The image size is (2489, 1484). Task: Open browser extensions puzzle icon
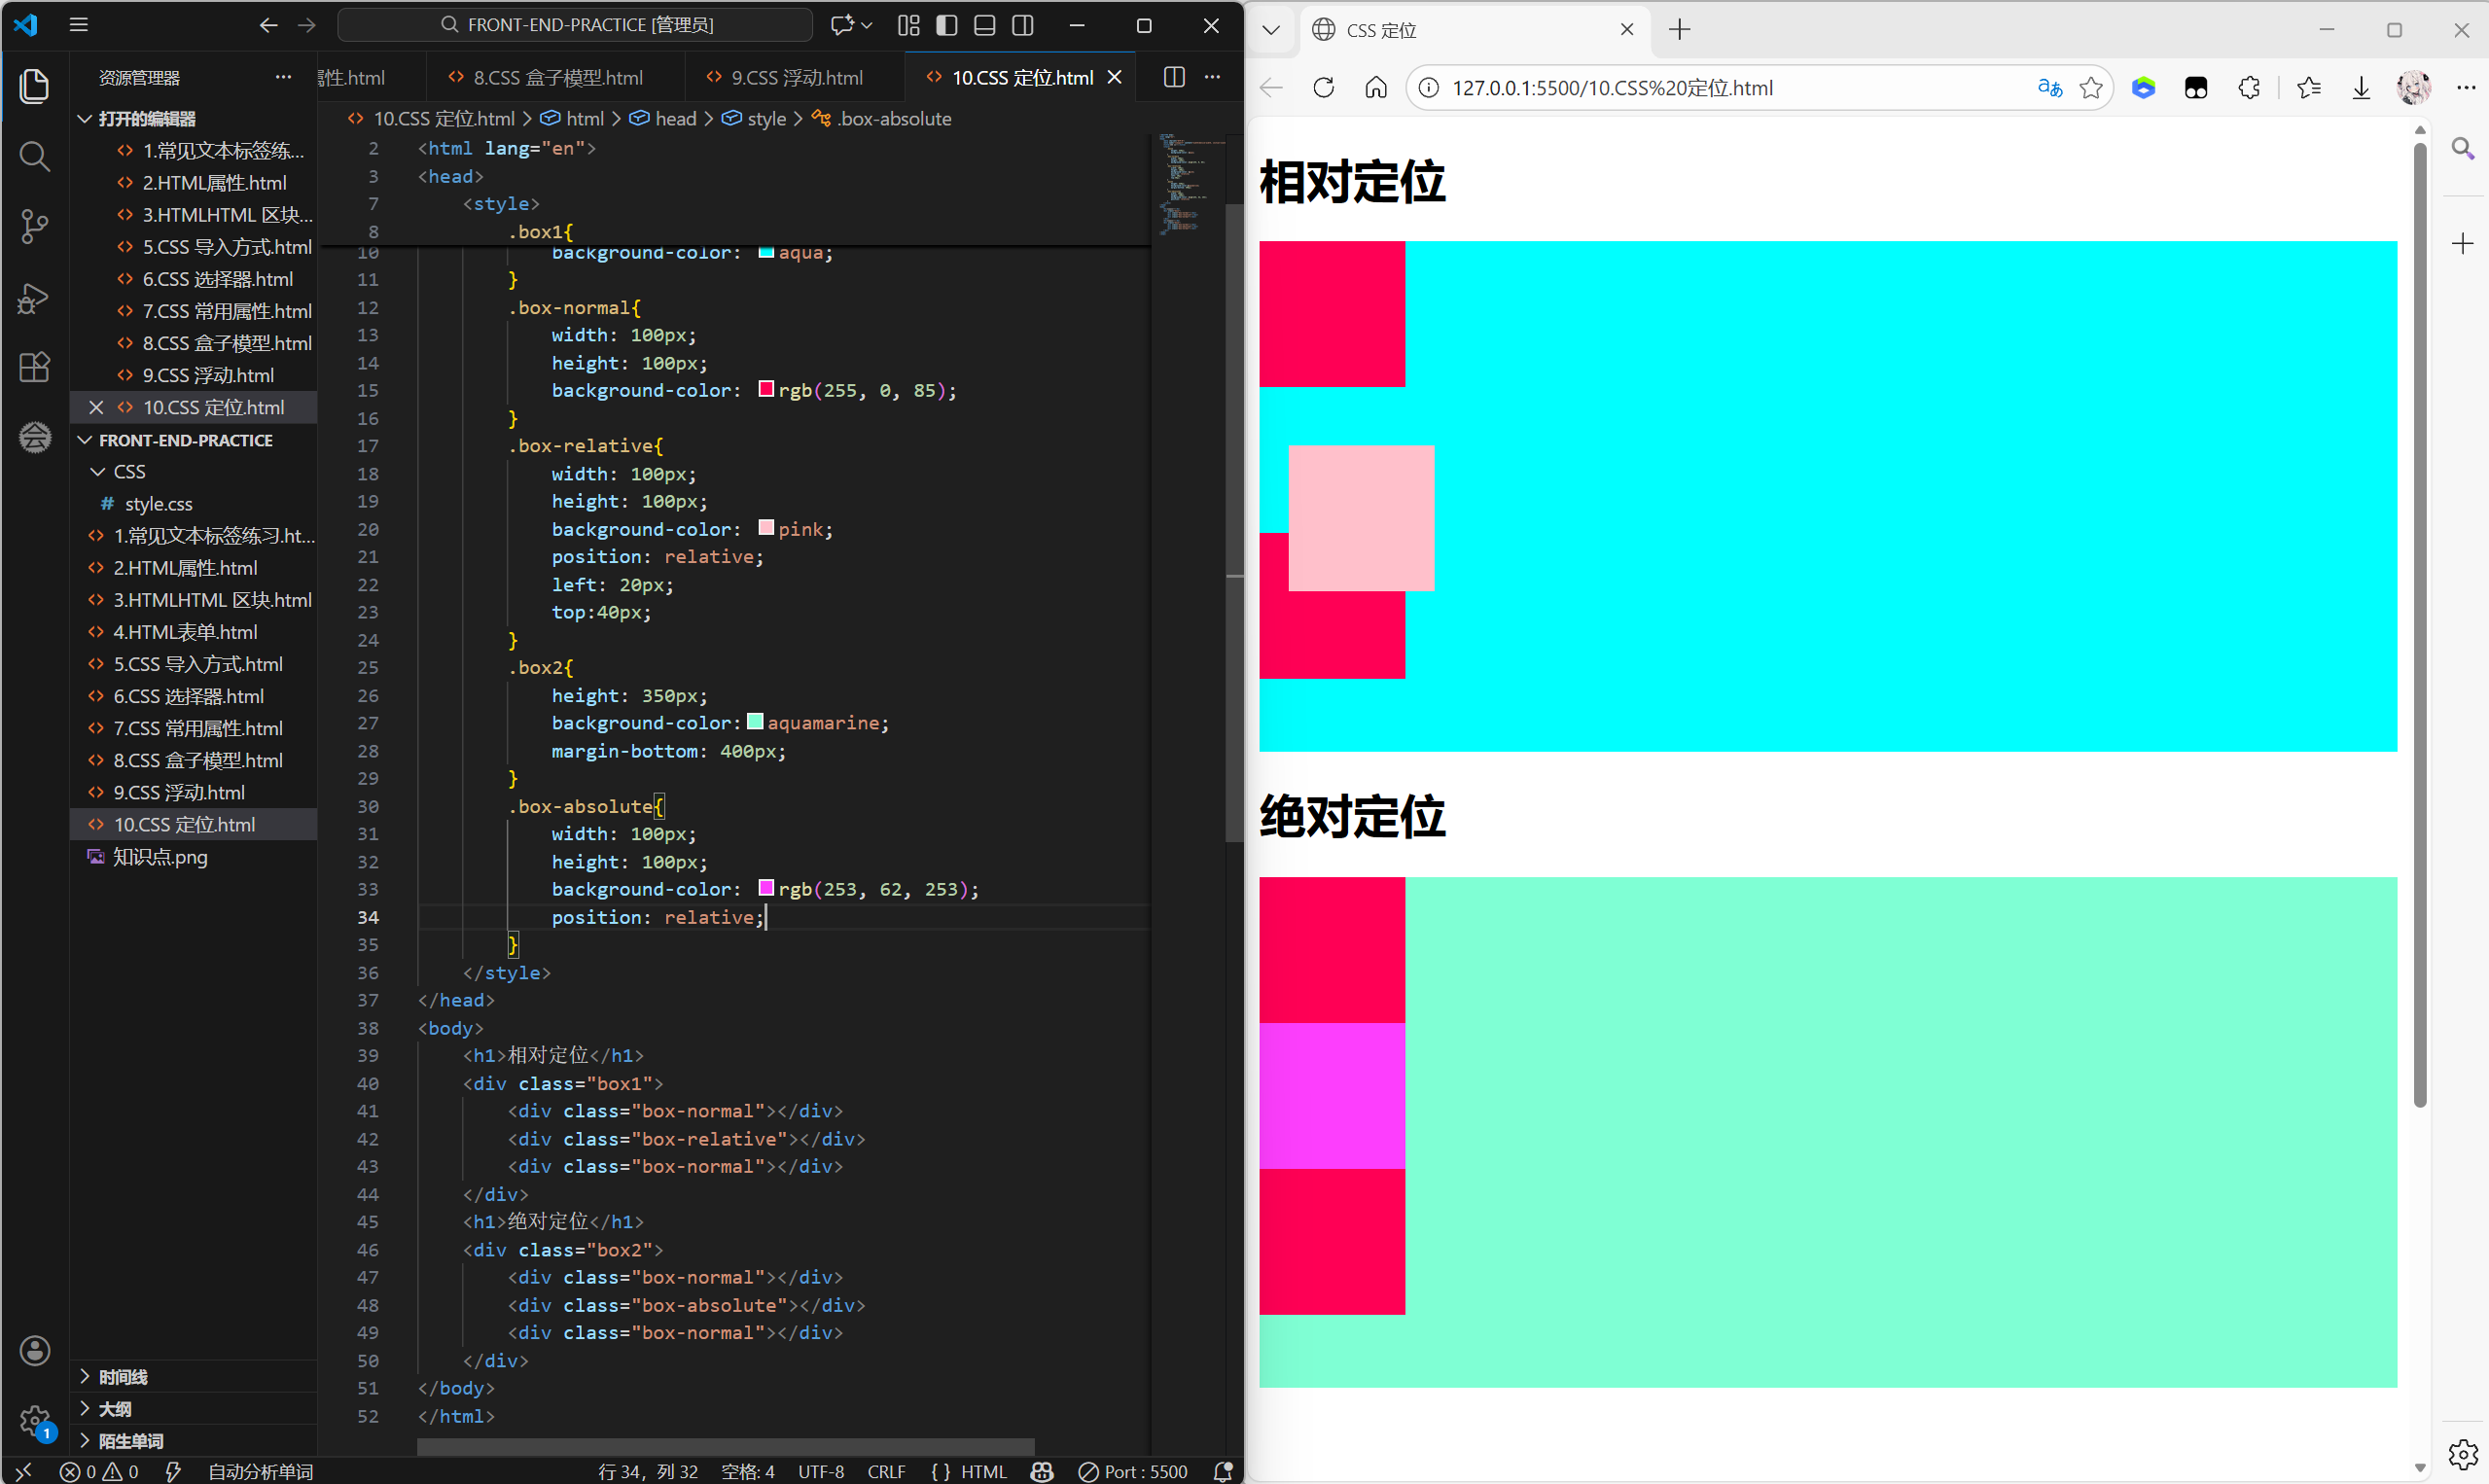(2248, 88)
